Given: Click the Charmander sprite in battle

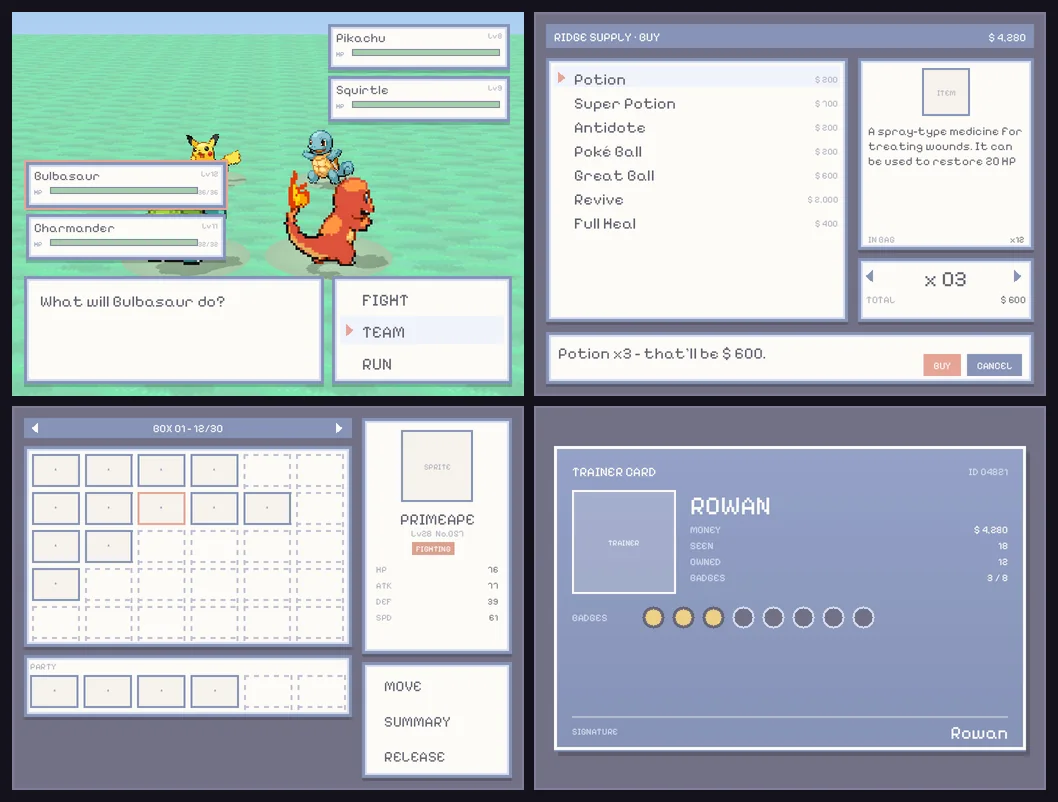Looking at the screenshot, I should [330, 219].
